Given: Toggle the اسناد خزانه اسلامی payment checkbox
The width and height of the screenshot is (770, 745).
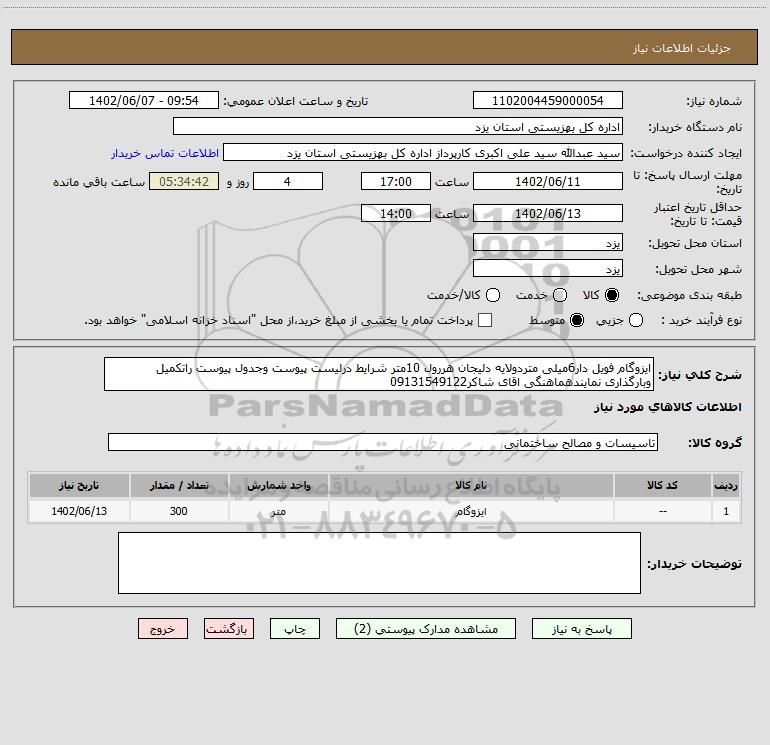Looking at the screenshot, I should pyautogui.click(x=485, y=320).
